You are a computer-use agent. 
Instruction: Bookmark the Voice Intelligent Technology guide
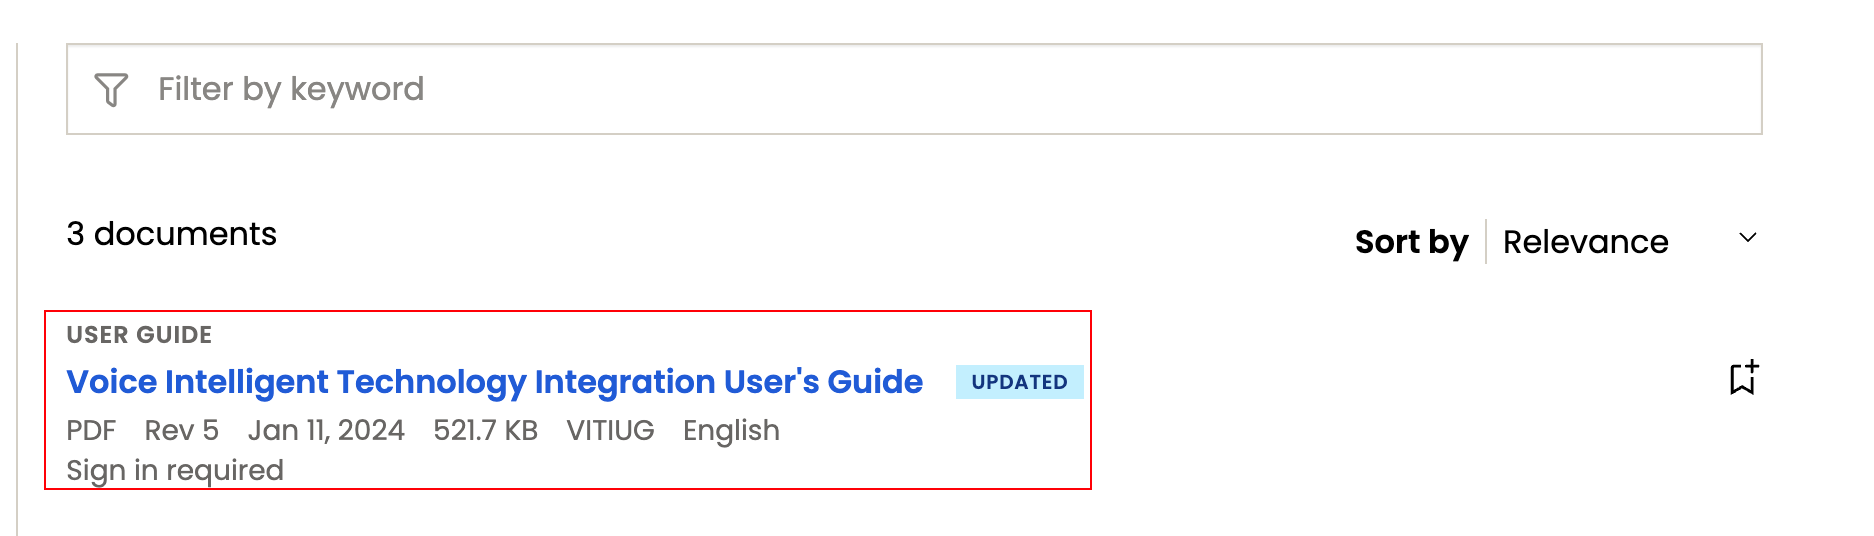point(1743,378)
